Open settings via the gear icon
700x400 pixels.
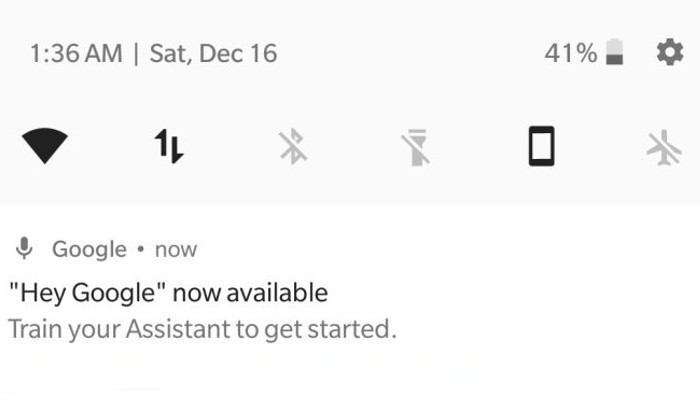click(x=669, y=53)
